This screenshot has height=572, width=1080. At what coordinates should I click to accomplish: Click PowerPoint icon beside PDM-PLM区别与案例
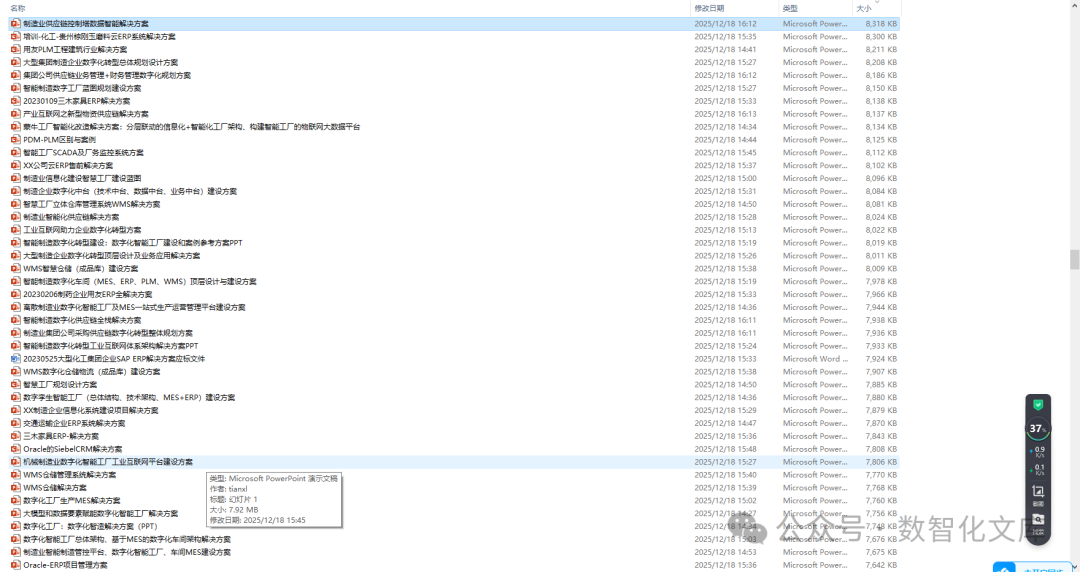click(16, 140)
